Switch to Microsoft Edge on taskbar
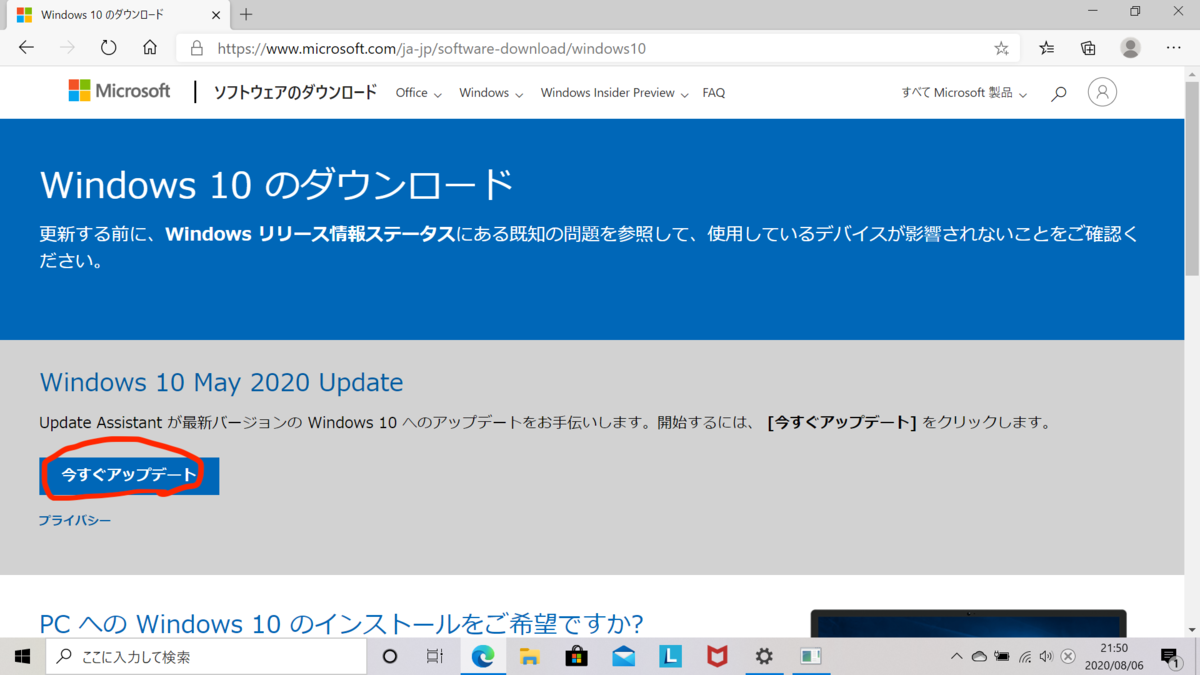1200x675 pixels. click(x=483, y=657)
